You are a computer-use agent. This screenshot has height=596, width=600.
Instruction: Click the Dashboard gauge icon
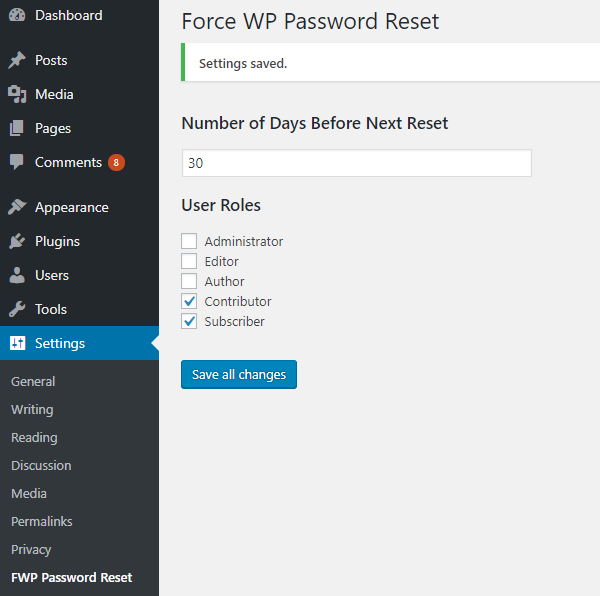point(17,15)
